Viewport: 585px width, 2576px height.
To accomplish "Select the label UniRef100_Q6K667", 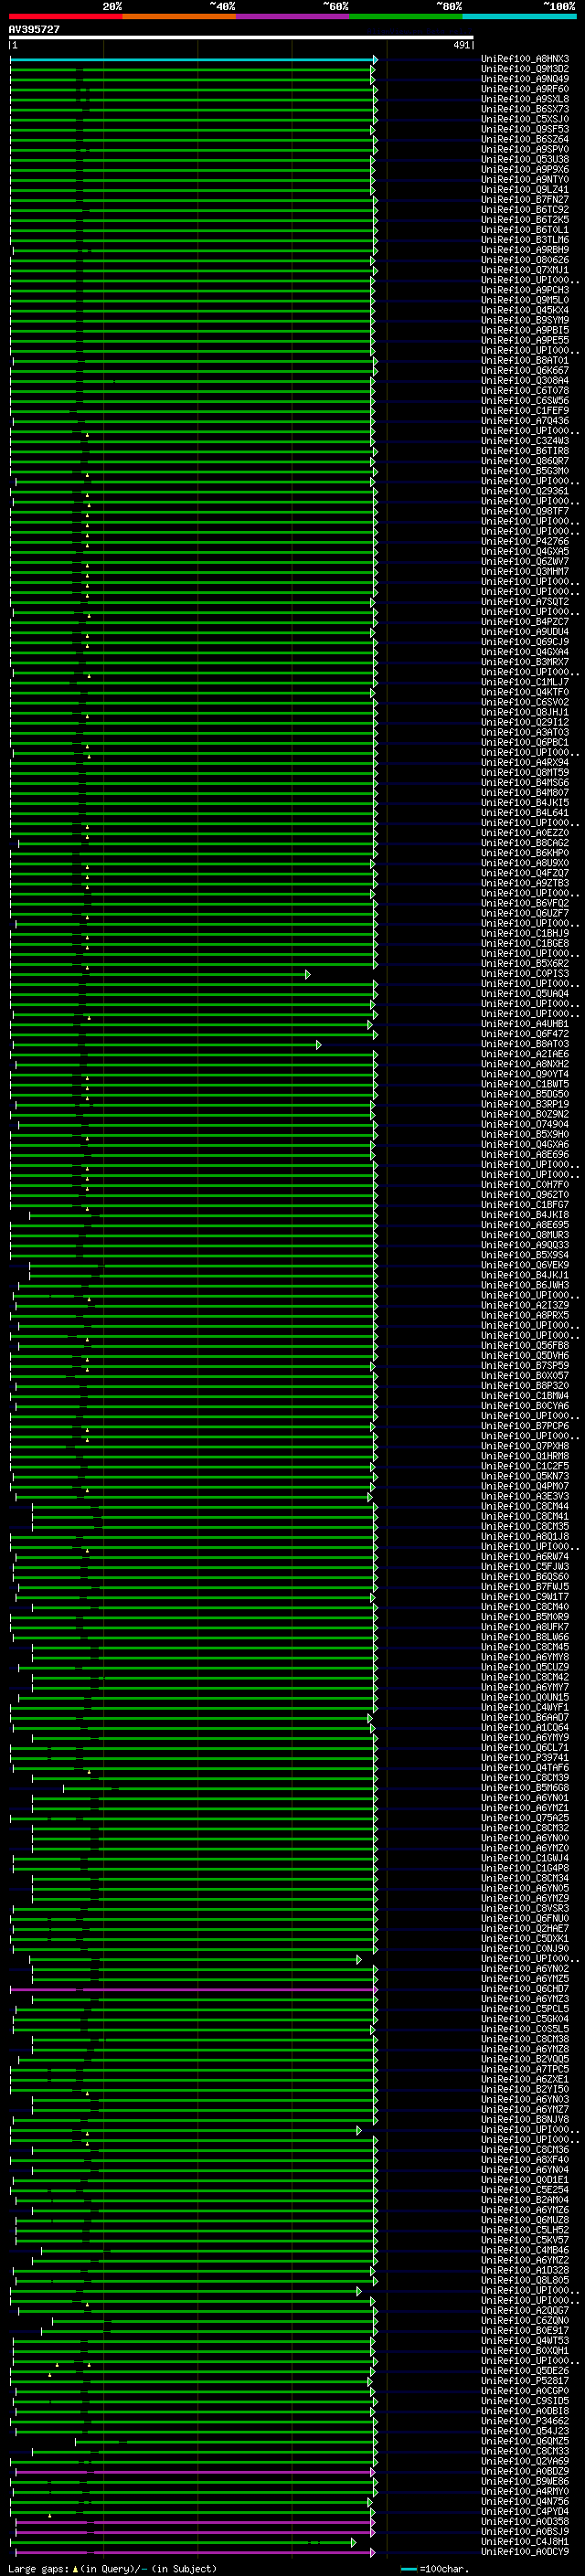I will [525, 371].
